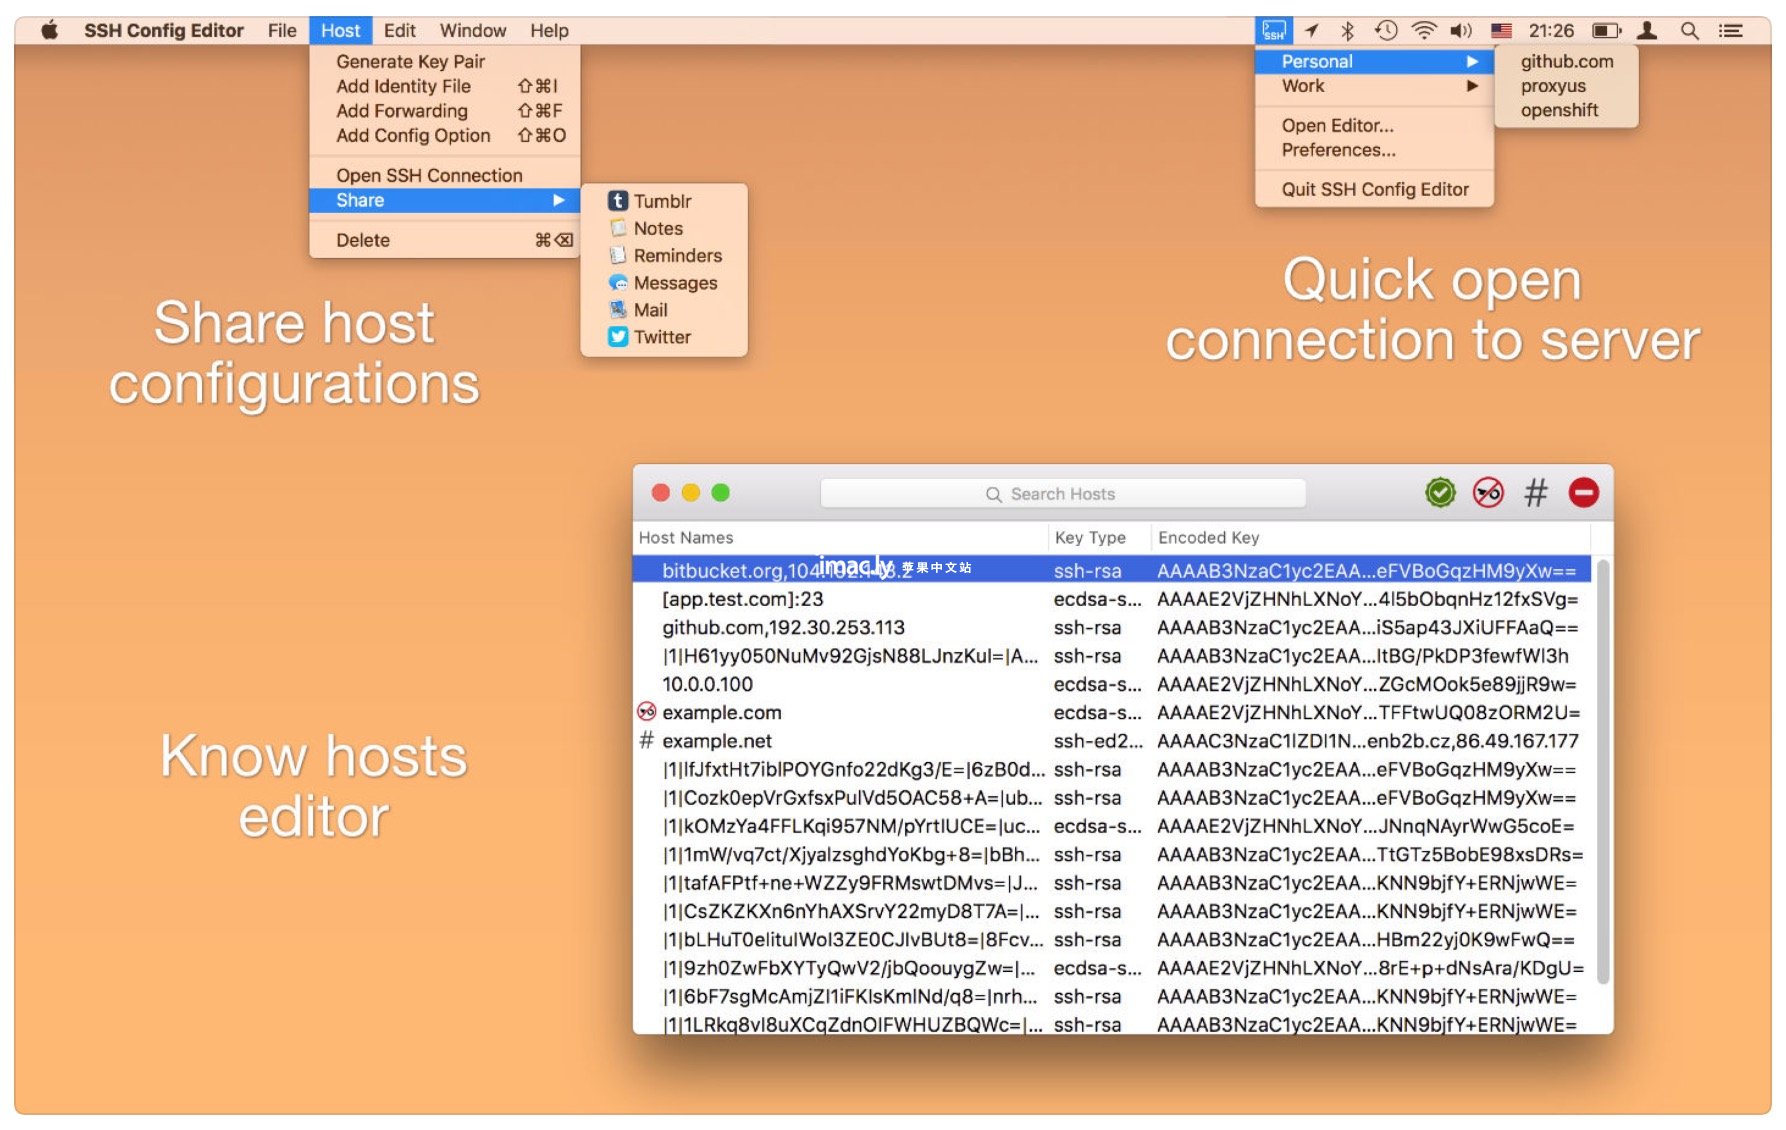Expand the Work submenu arrow
Viewport: 1786px width, 1130px height.
click(x=1472, y=86)
